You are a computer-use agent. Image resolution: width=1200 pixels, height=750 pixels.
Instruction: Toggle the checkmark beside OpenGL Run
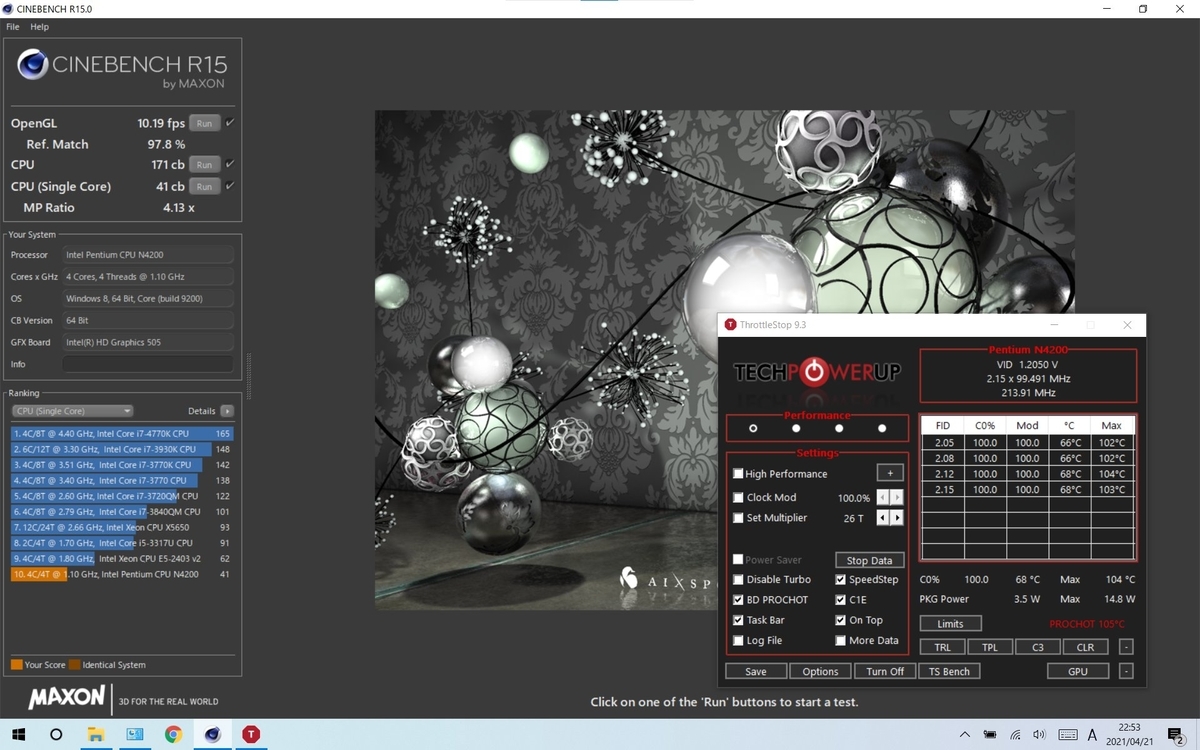[x=230, y=123]
